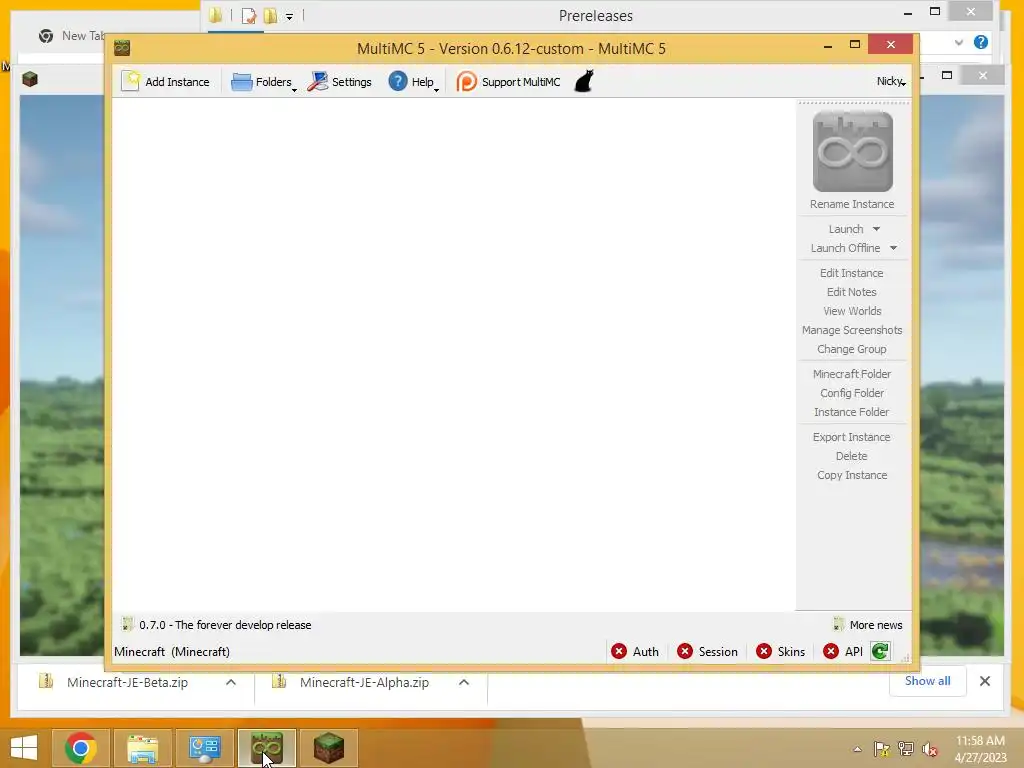Click new folder icon in Prereleases quick access toolbar
The width and height of the screenshot is (1024, 768).
point(270,16)
